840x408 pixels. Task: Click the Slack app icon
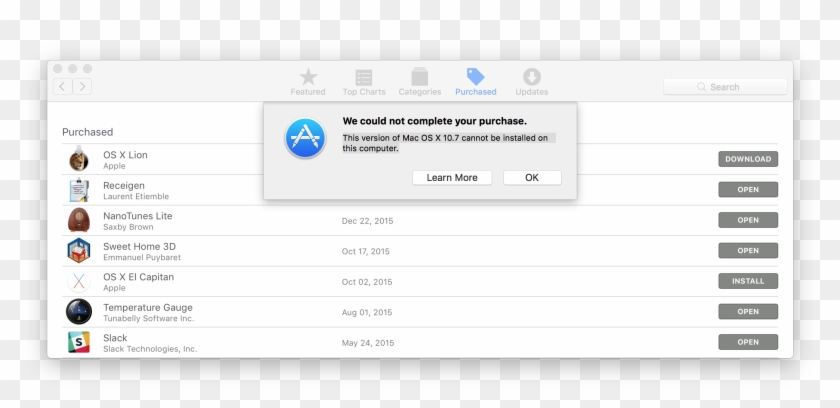[78, 343]
